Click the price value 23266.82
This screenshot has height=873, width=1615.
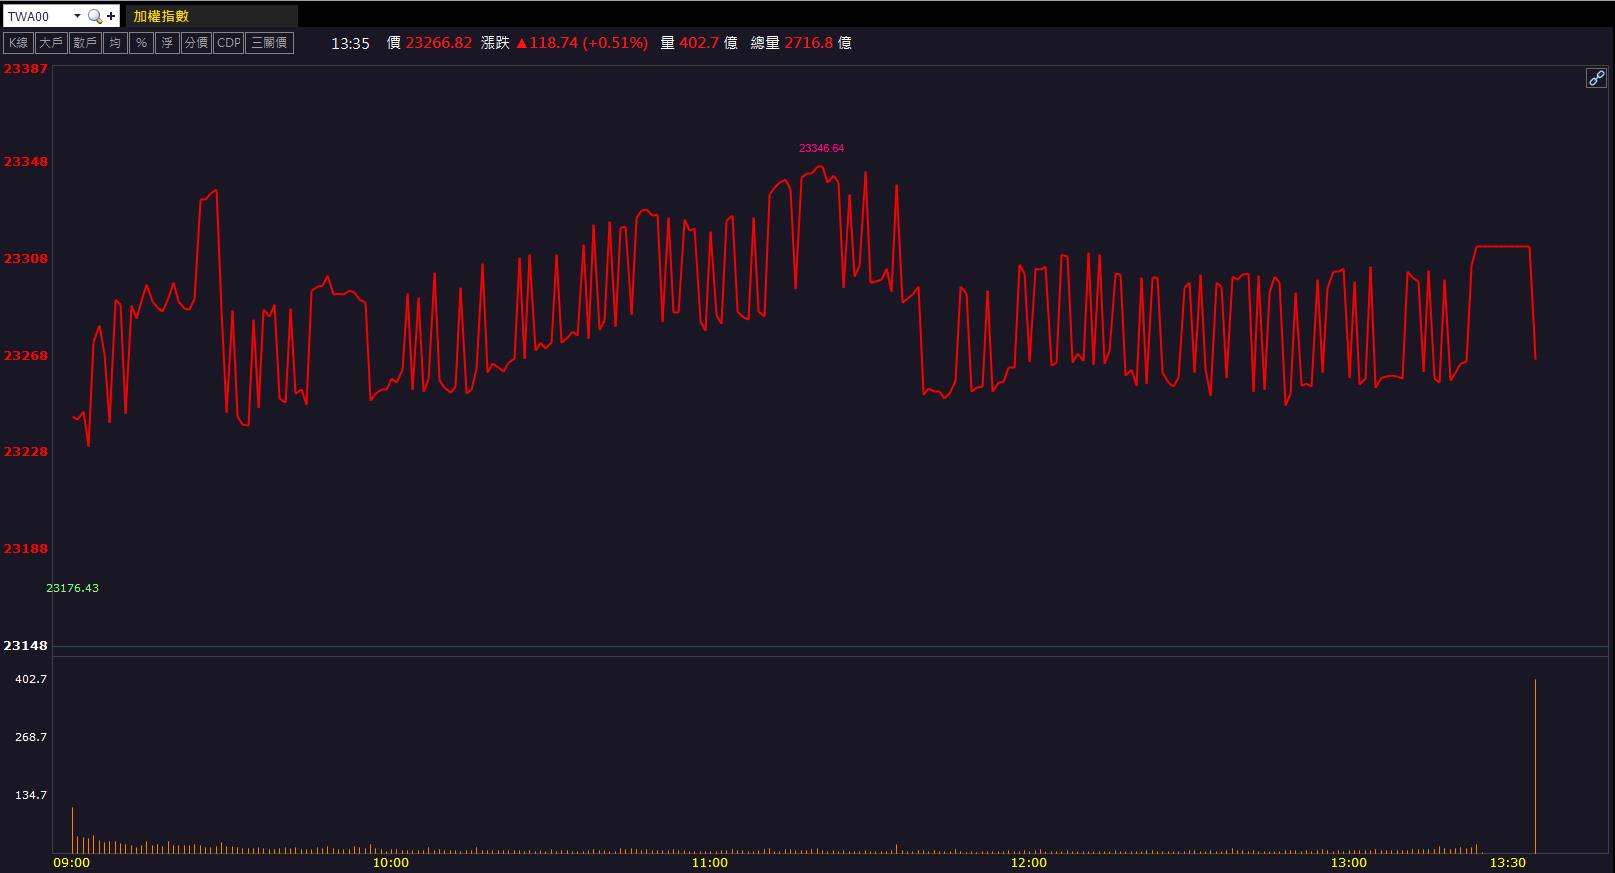pos(438,43)
